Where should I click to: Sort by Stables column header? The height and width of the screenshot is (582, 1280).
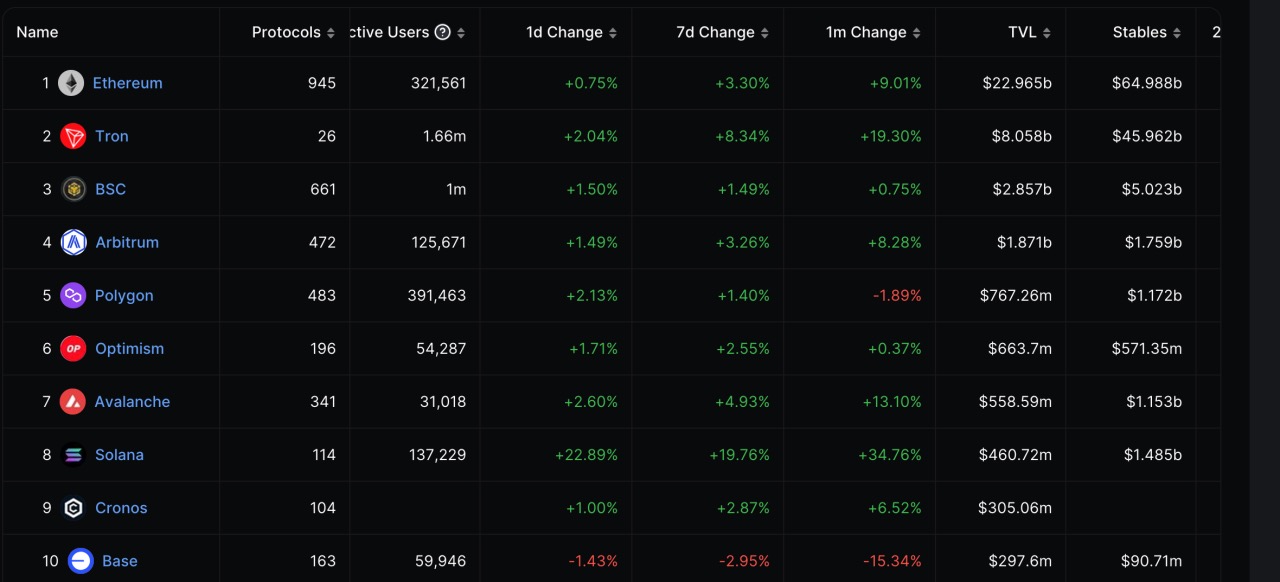[1146, 32]
